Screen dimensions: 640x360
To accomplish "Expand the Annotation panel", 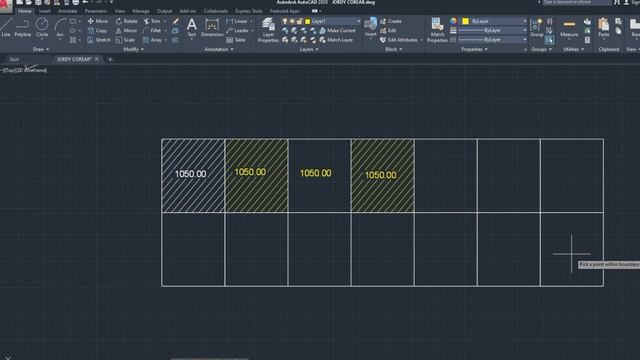I will 219,49.
